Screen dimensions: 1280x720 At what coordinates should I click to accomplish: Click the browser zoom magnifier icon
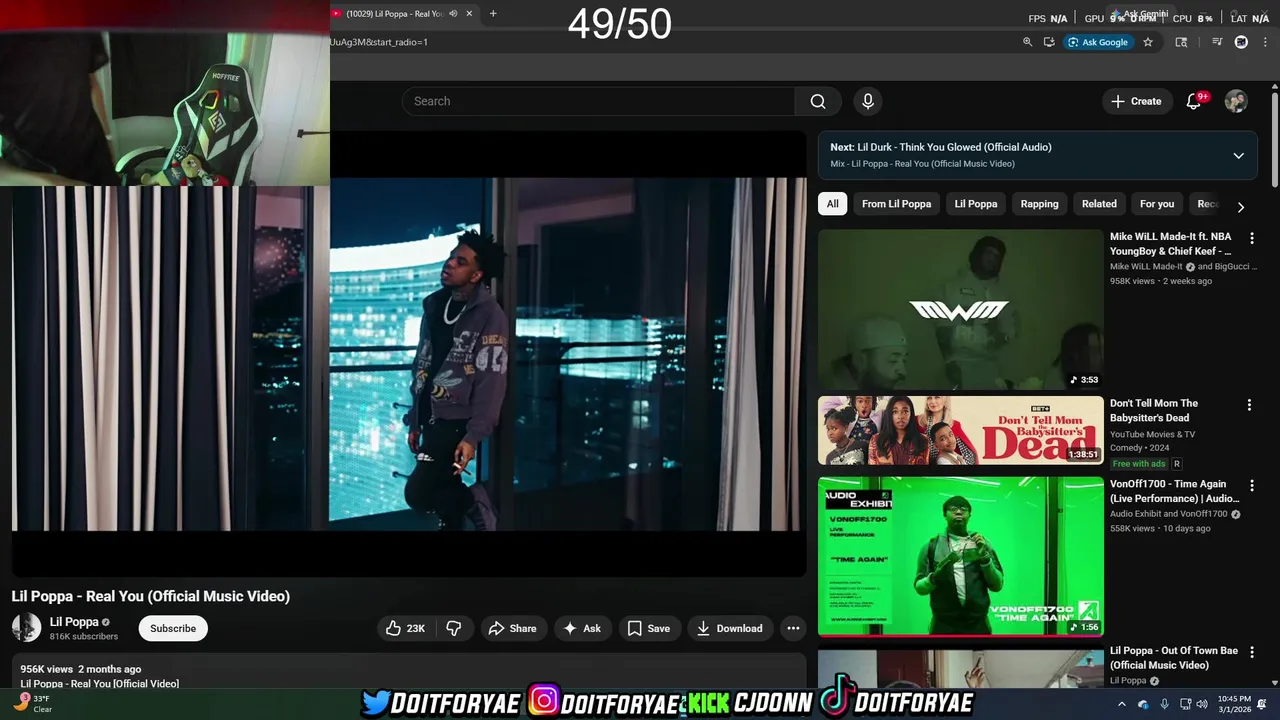click(x=1027, y=42)
